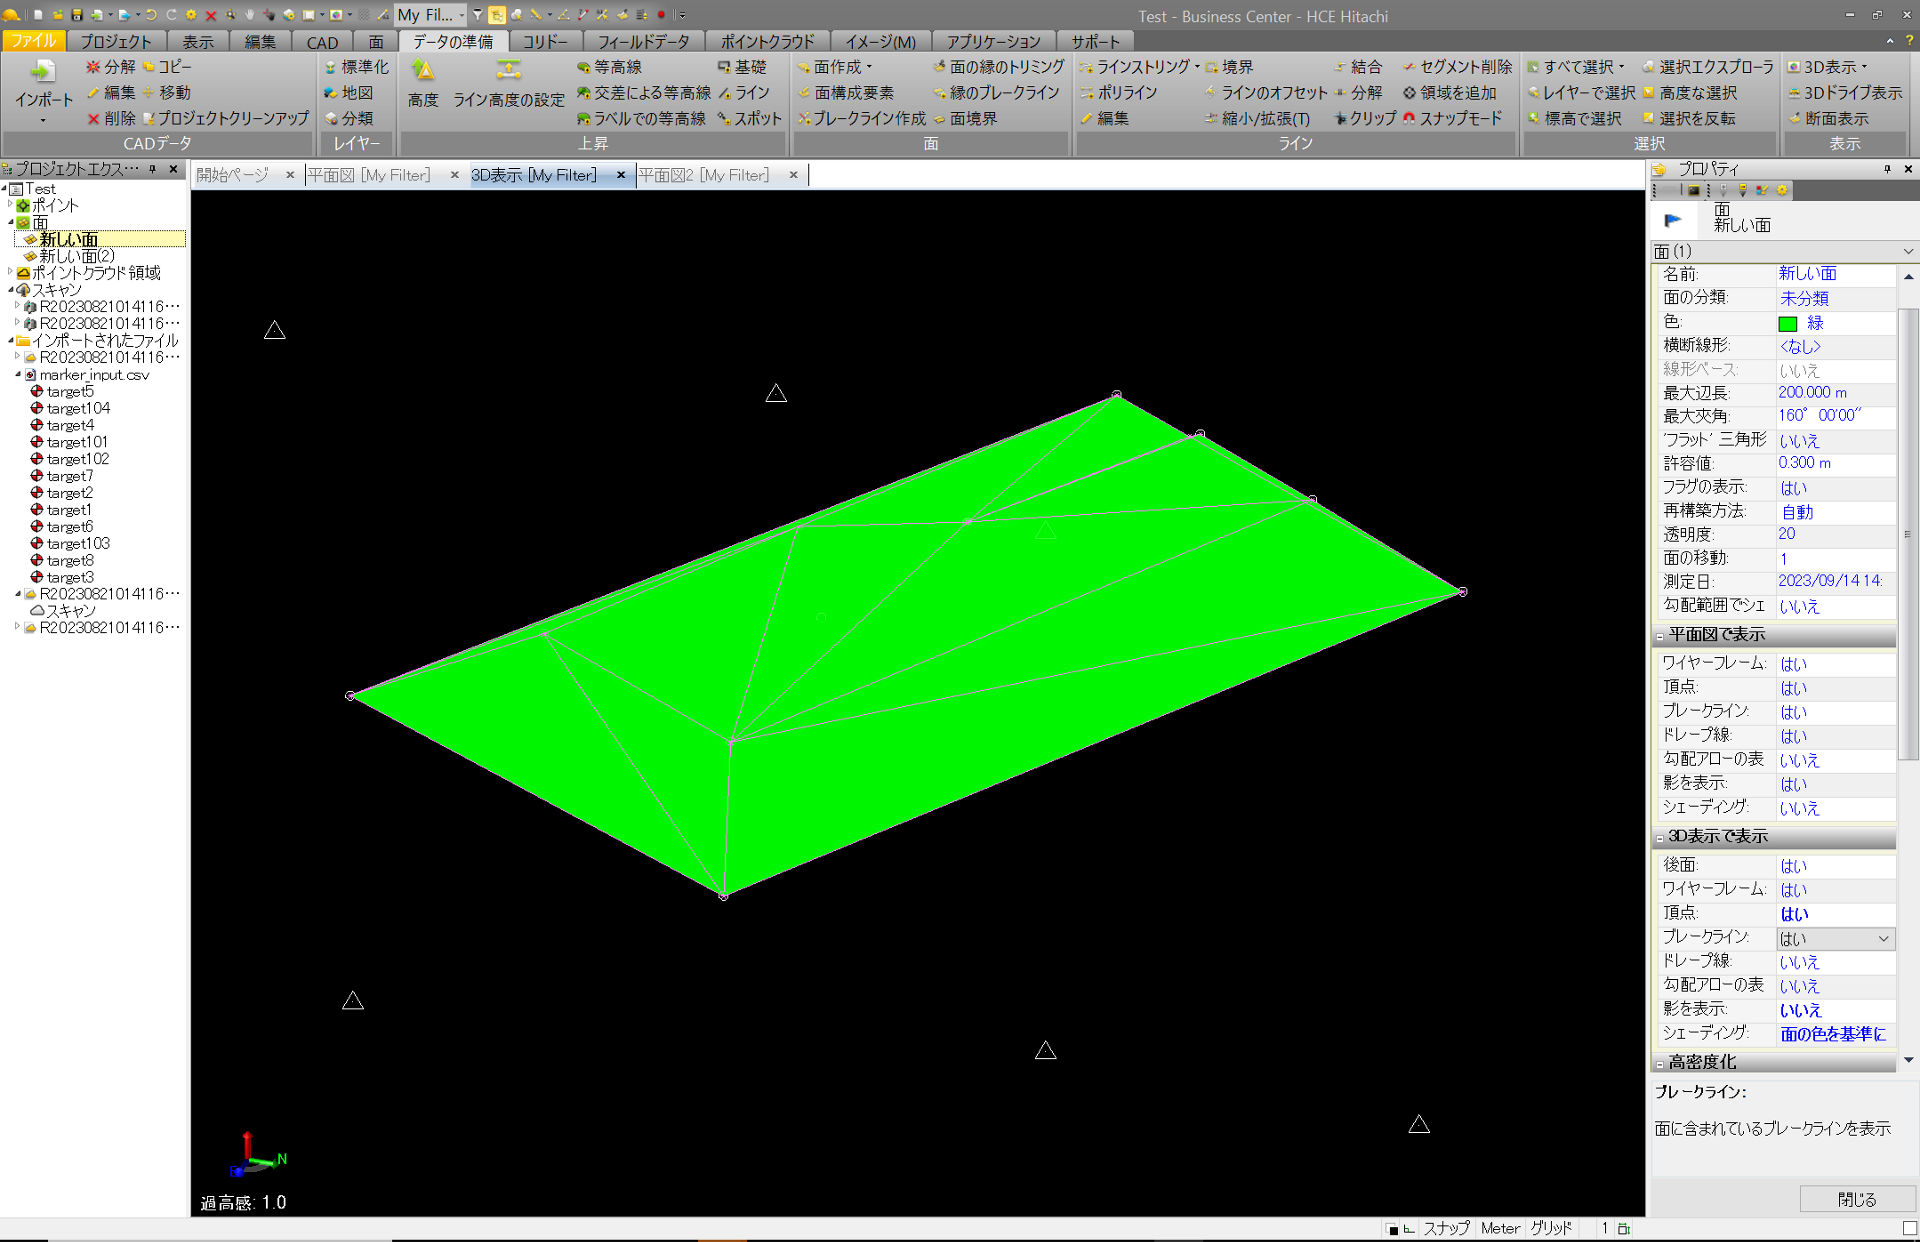
Task: Switch to the 平面図2 [My Filter] view tab
Action: pos(704,175)
